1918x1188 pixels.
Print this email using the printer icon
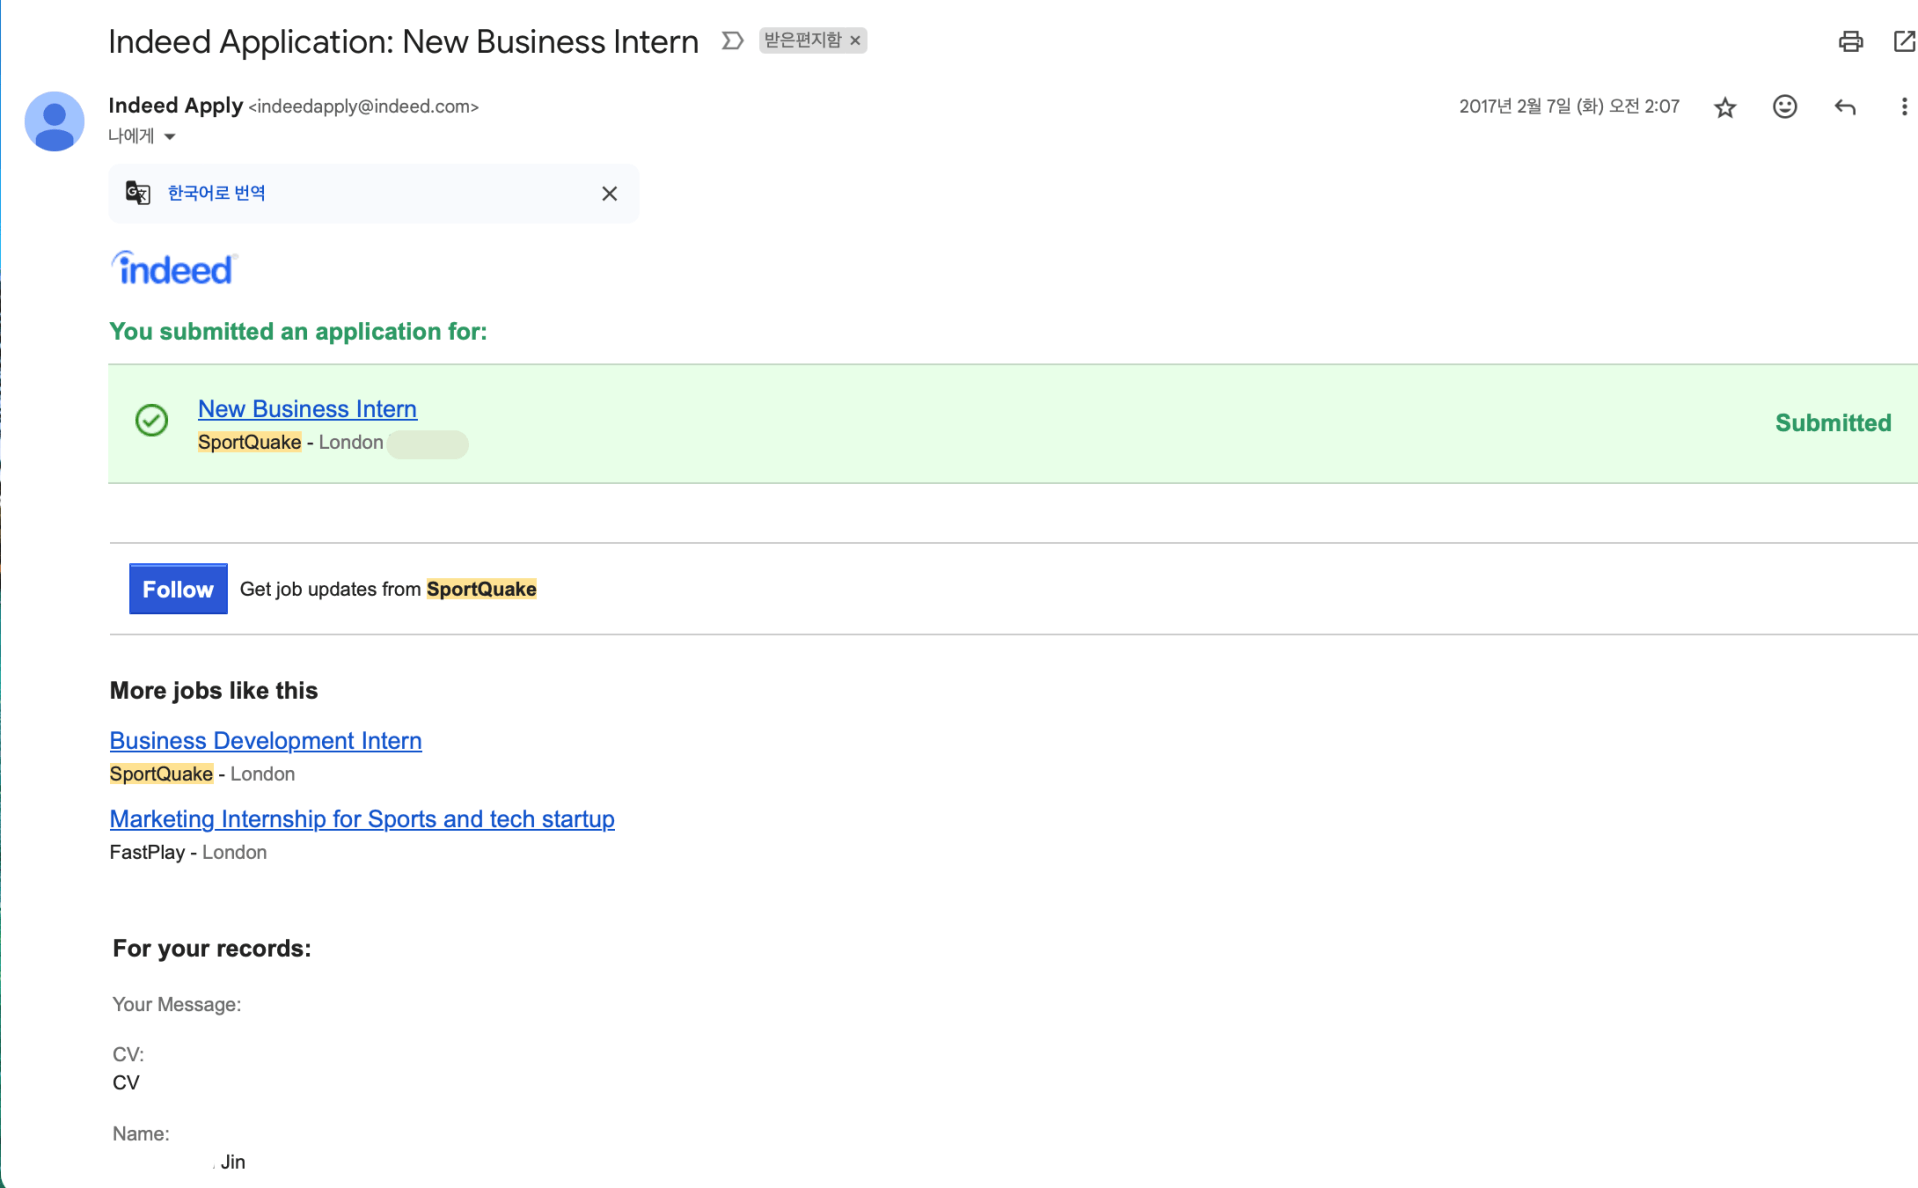point(1849,41)
